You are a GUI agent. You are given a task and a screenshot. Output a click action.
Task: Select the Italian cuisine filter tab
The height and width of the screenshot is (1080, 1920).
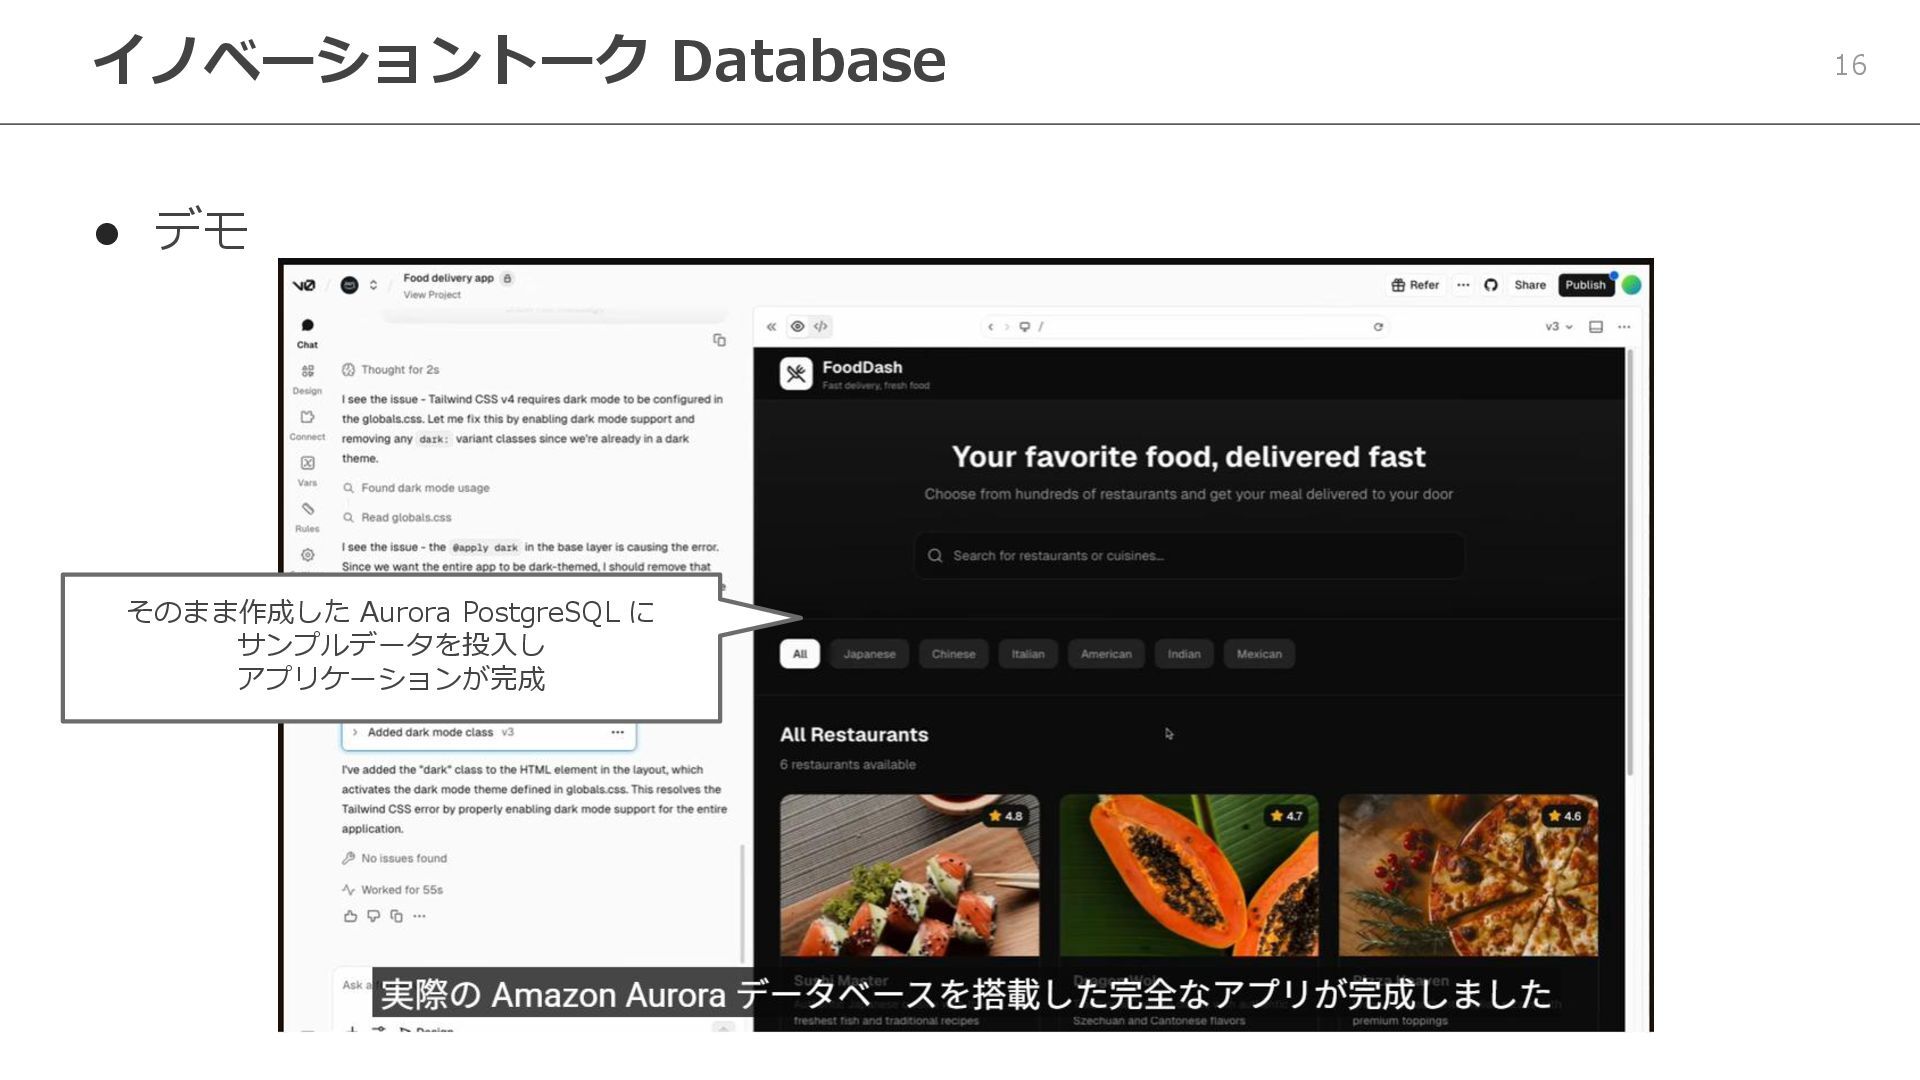point(1027,654)
